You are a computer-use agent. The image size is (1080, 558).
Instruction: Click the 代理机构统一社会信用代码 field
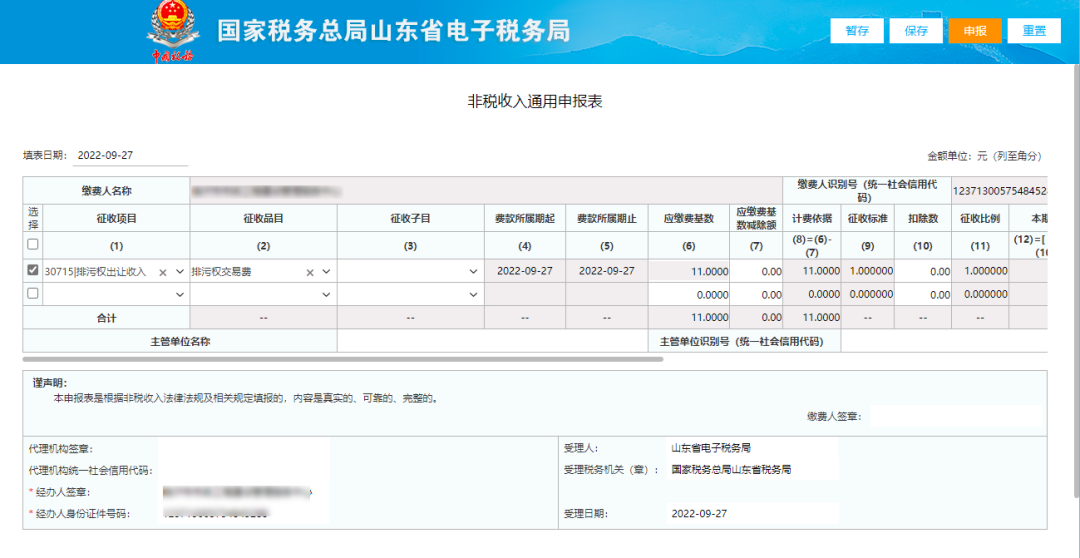coord(244,471)
